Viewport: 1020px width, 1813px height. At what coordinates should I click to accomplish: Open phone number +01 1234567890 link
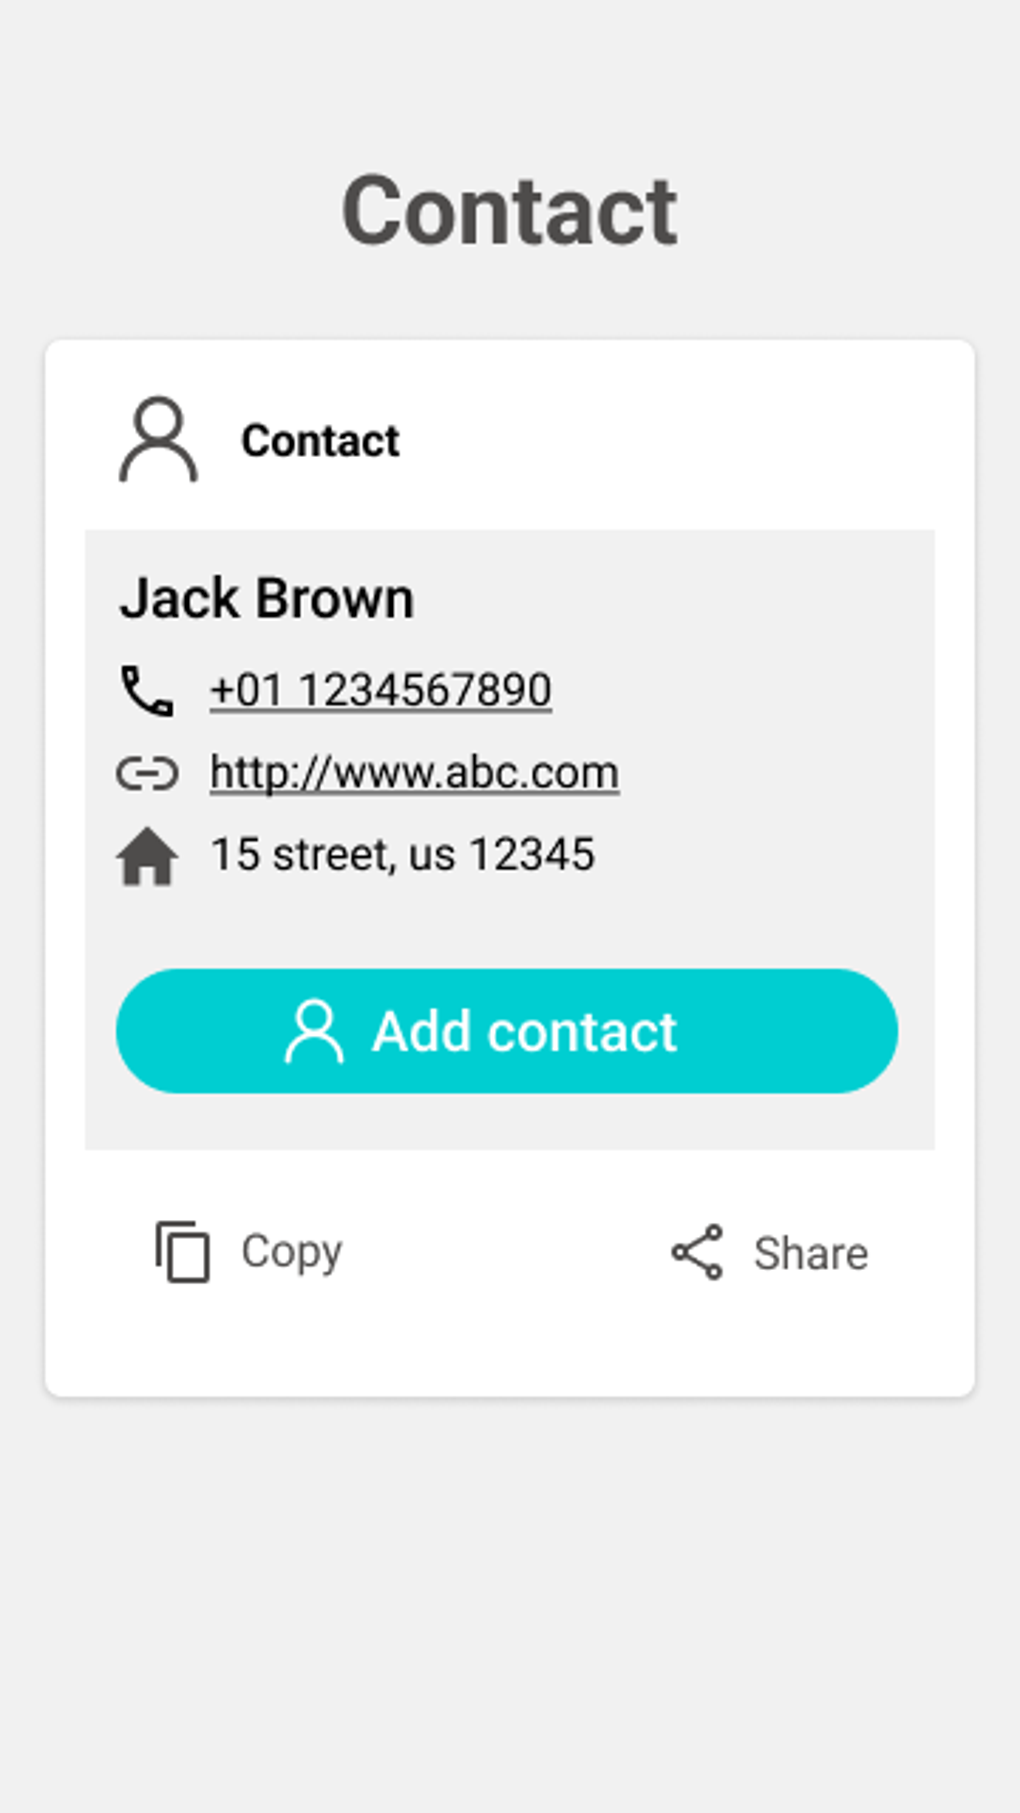click(x=380, y=690)
